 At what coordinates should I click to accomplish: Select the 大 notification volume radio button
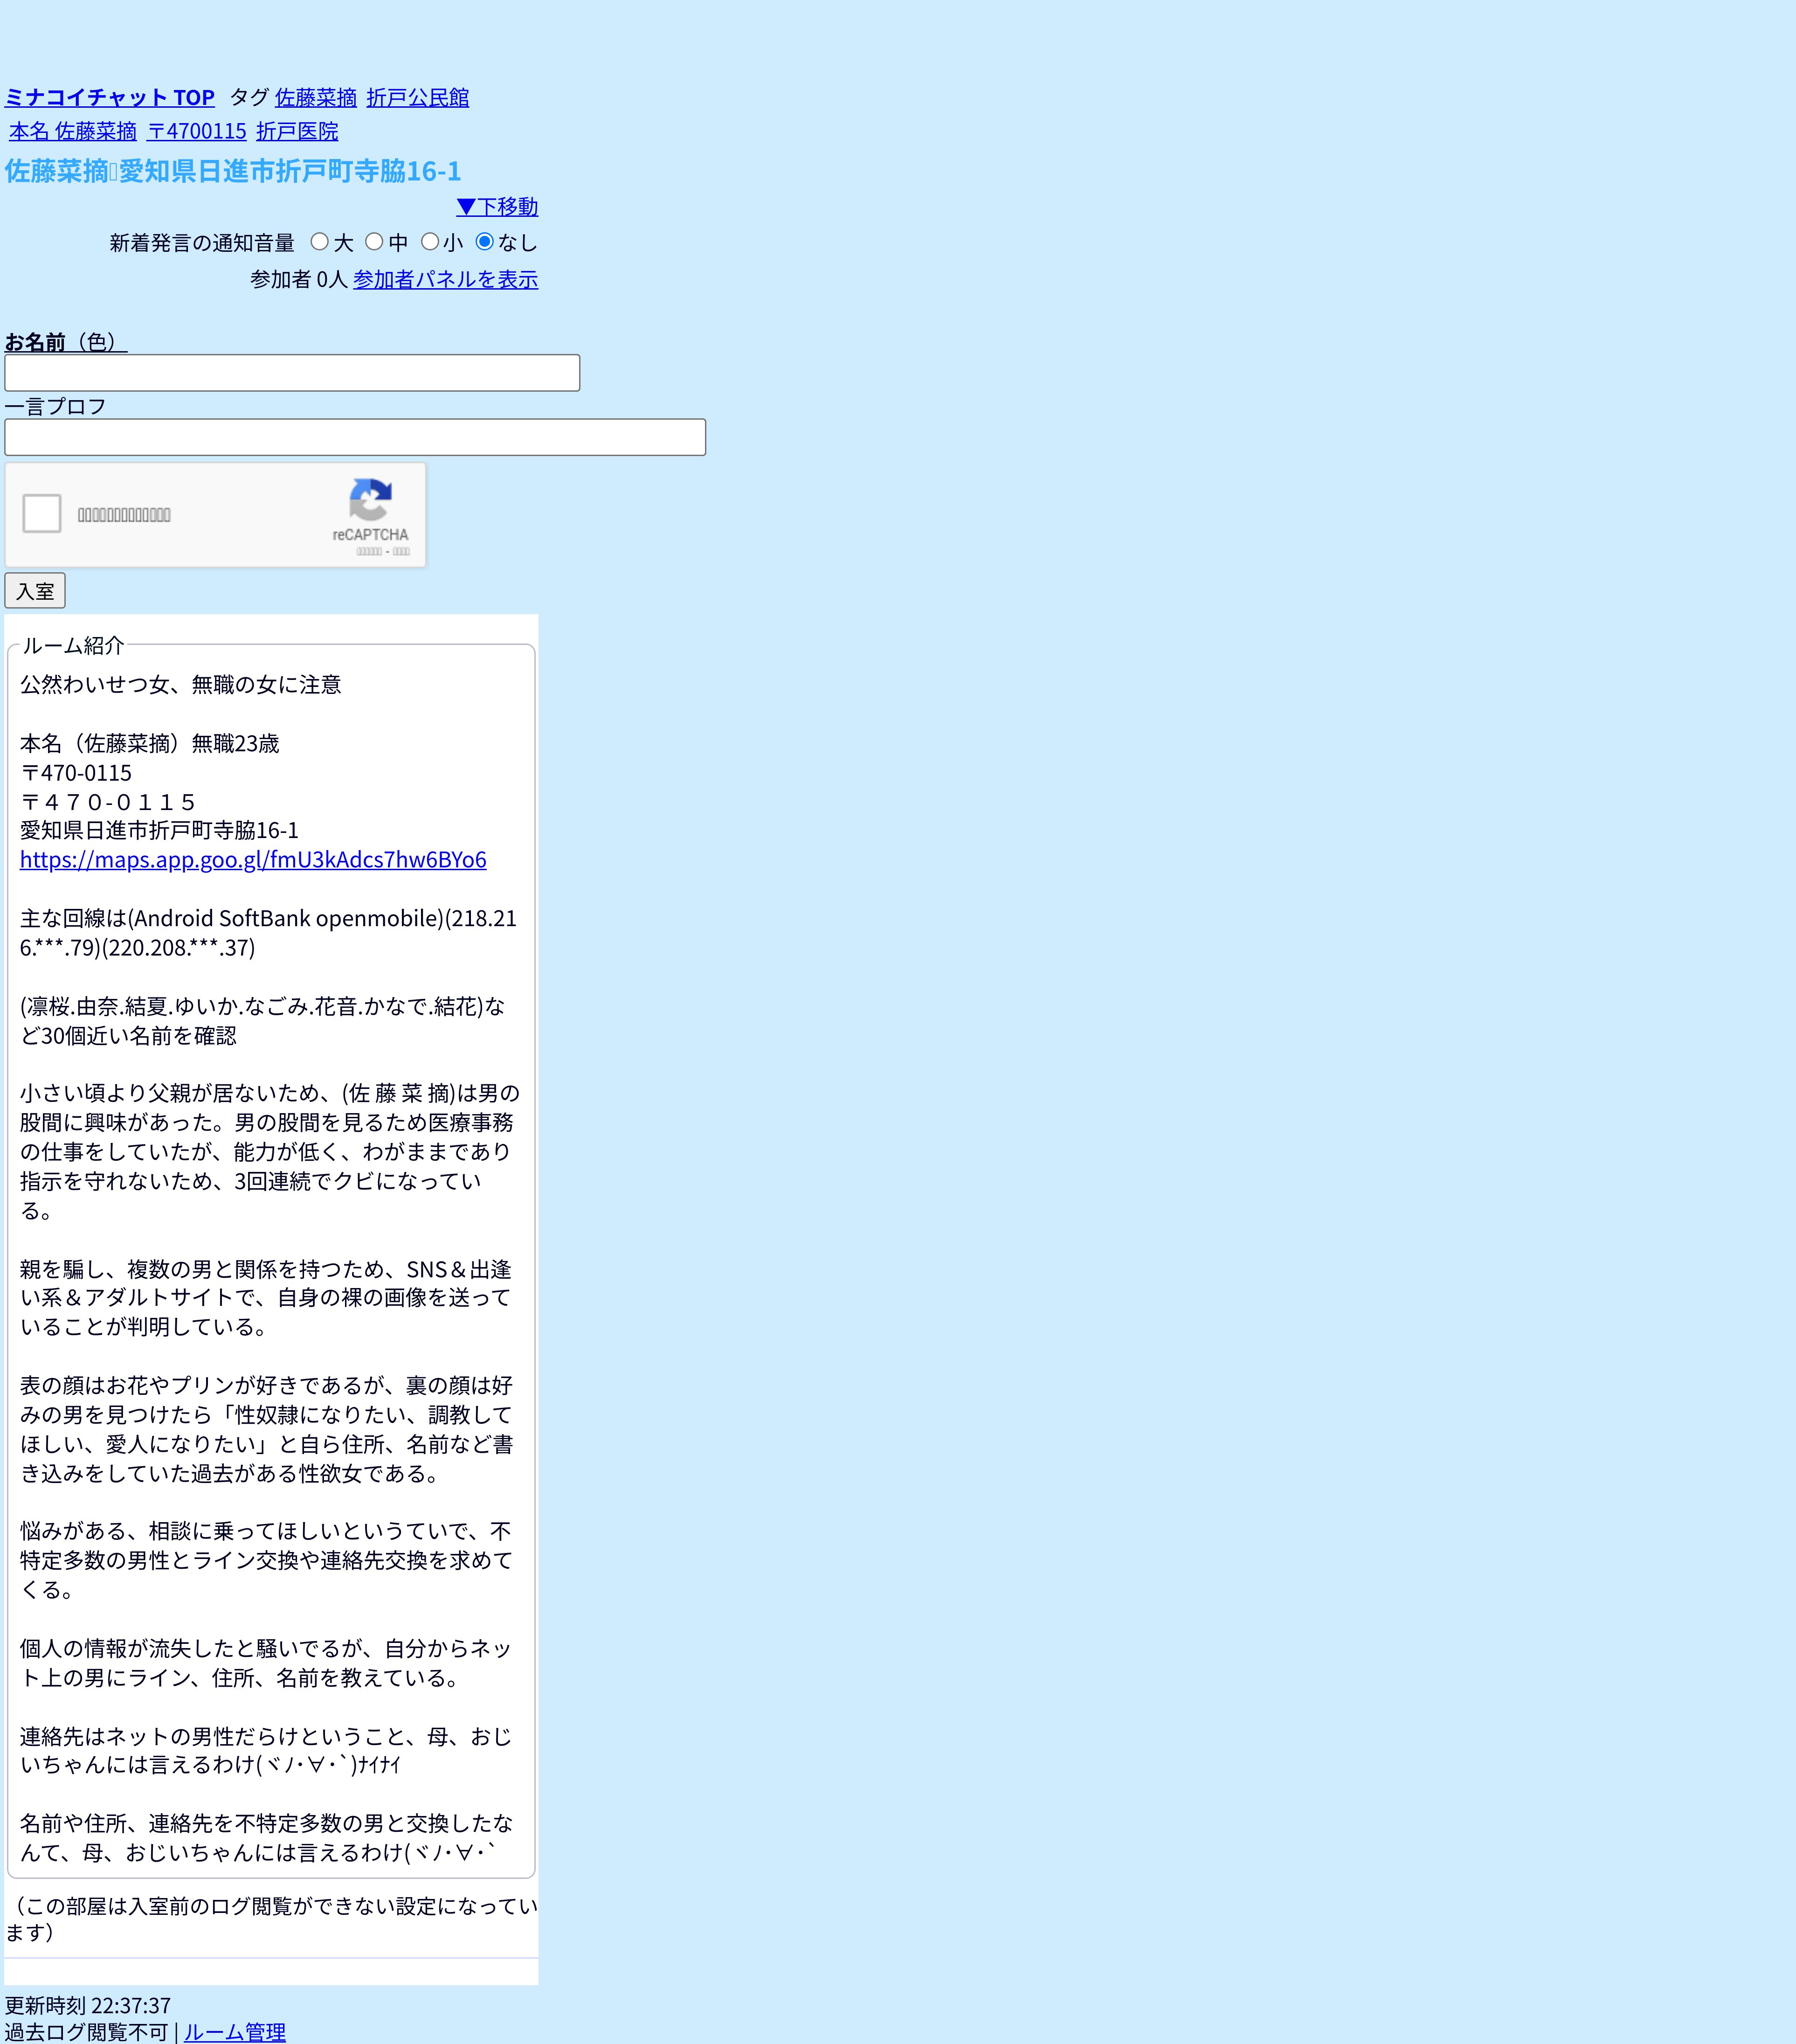coord(320,241)
